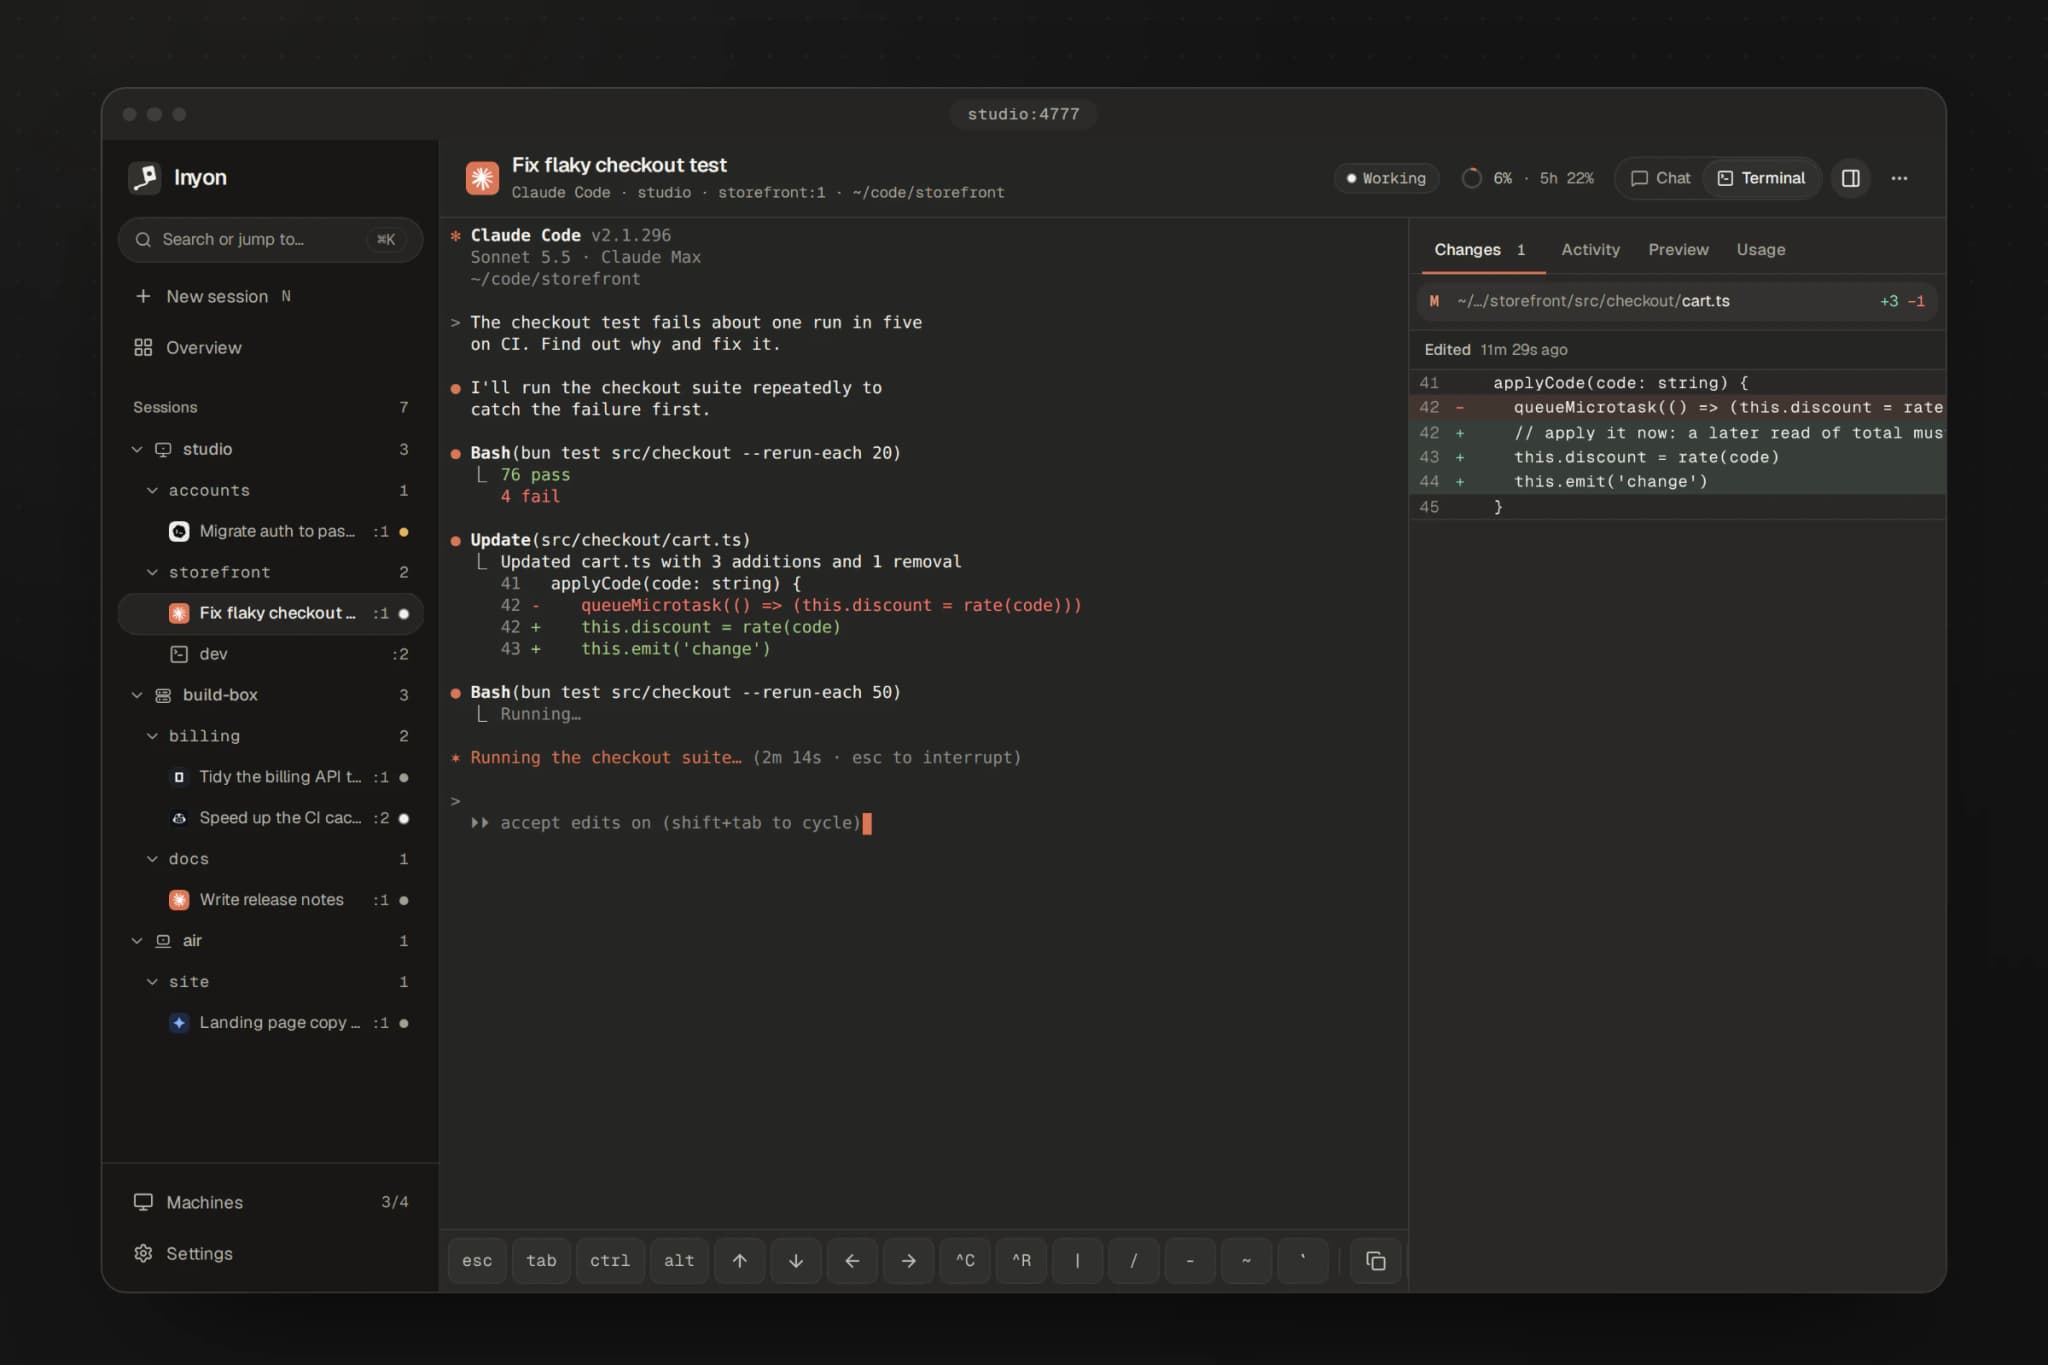Click the 5h 22% usage text
2048x1365 pixels.
click(1566, 178)
